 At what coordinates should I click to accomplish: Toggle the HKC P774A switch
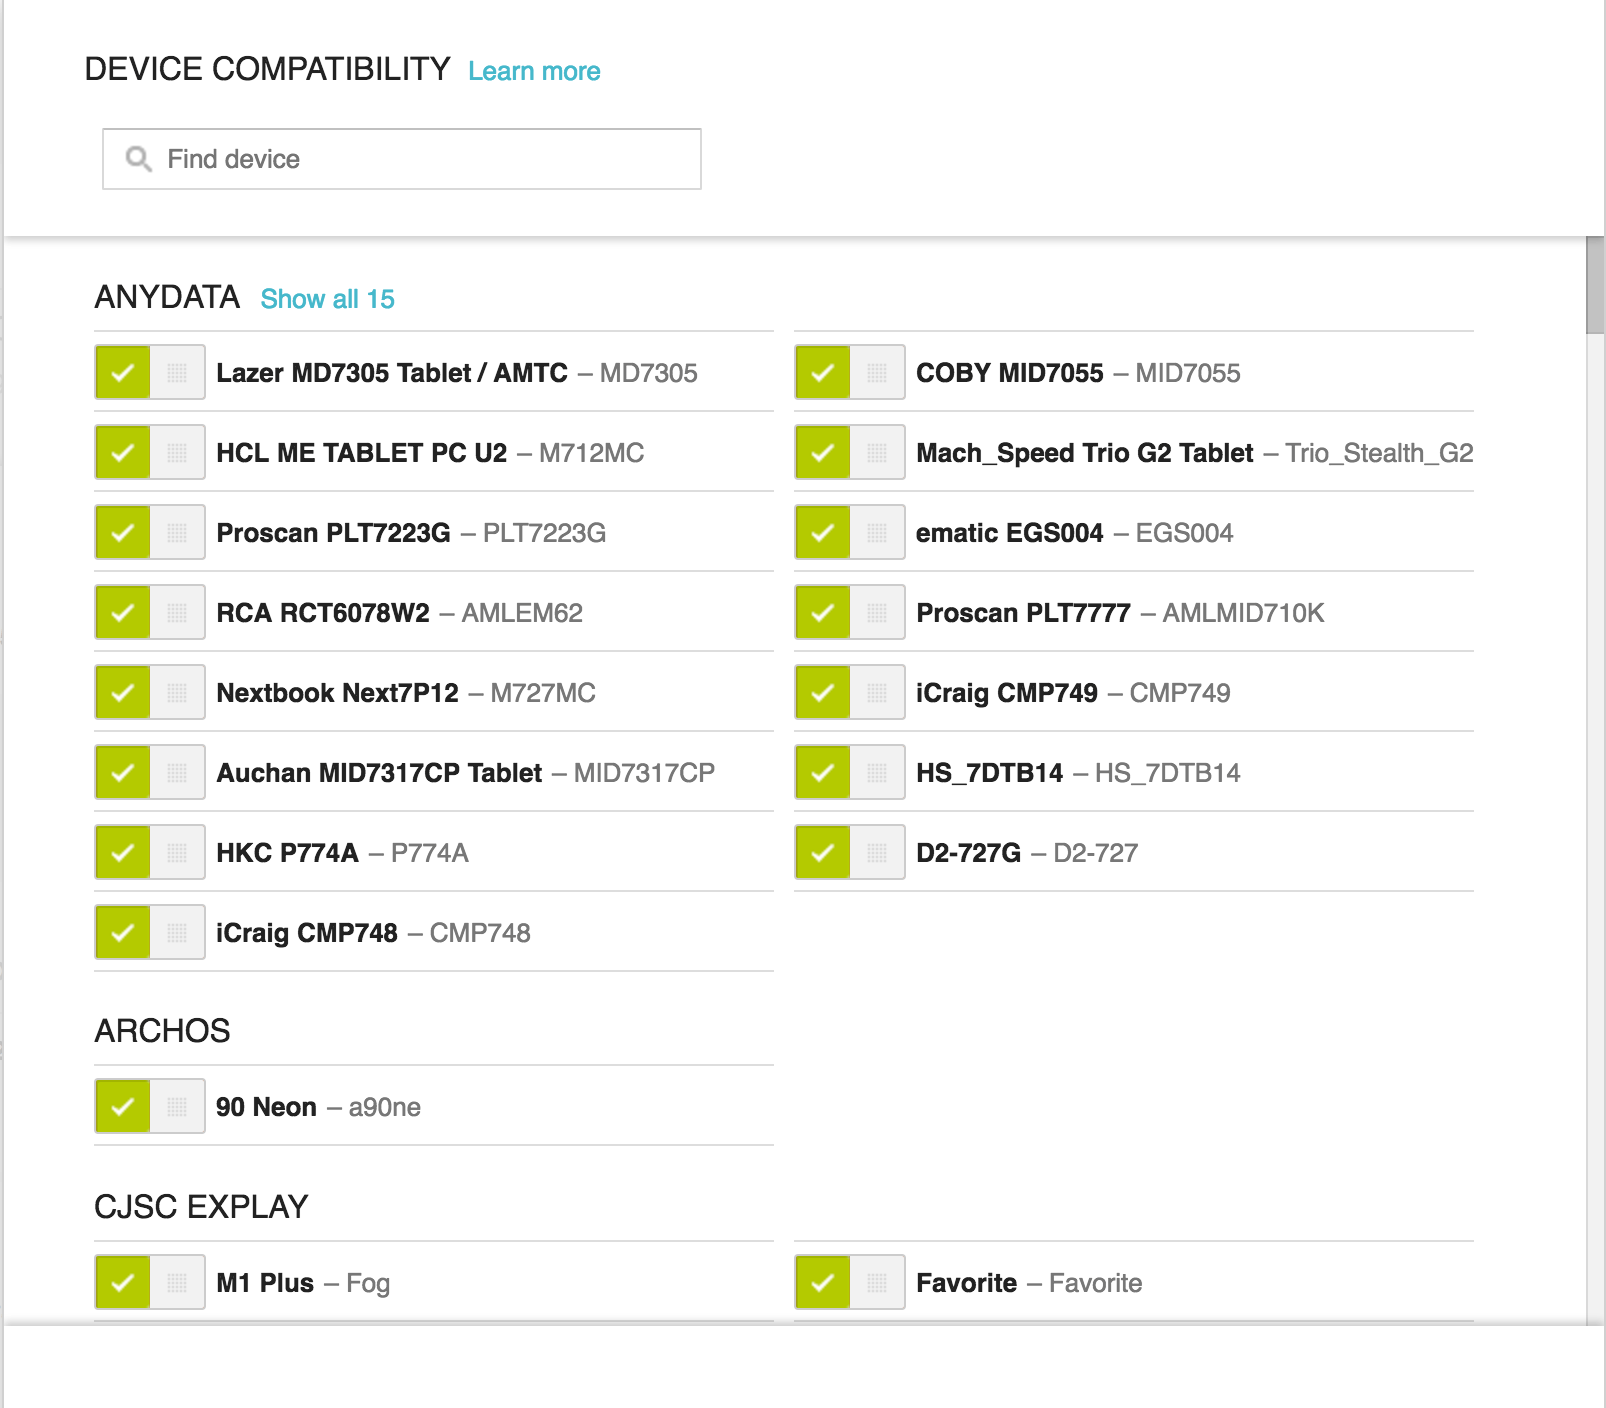[150, 852]
